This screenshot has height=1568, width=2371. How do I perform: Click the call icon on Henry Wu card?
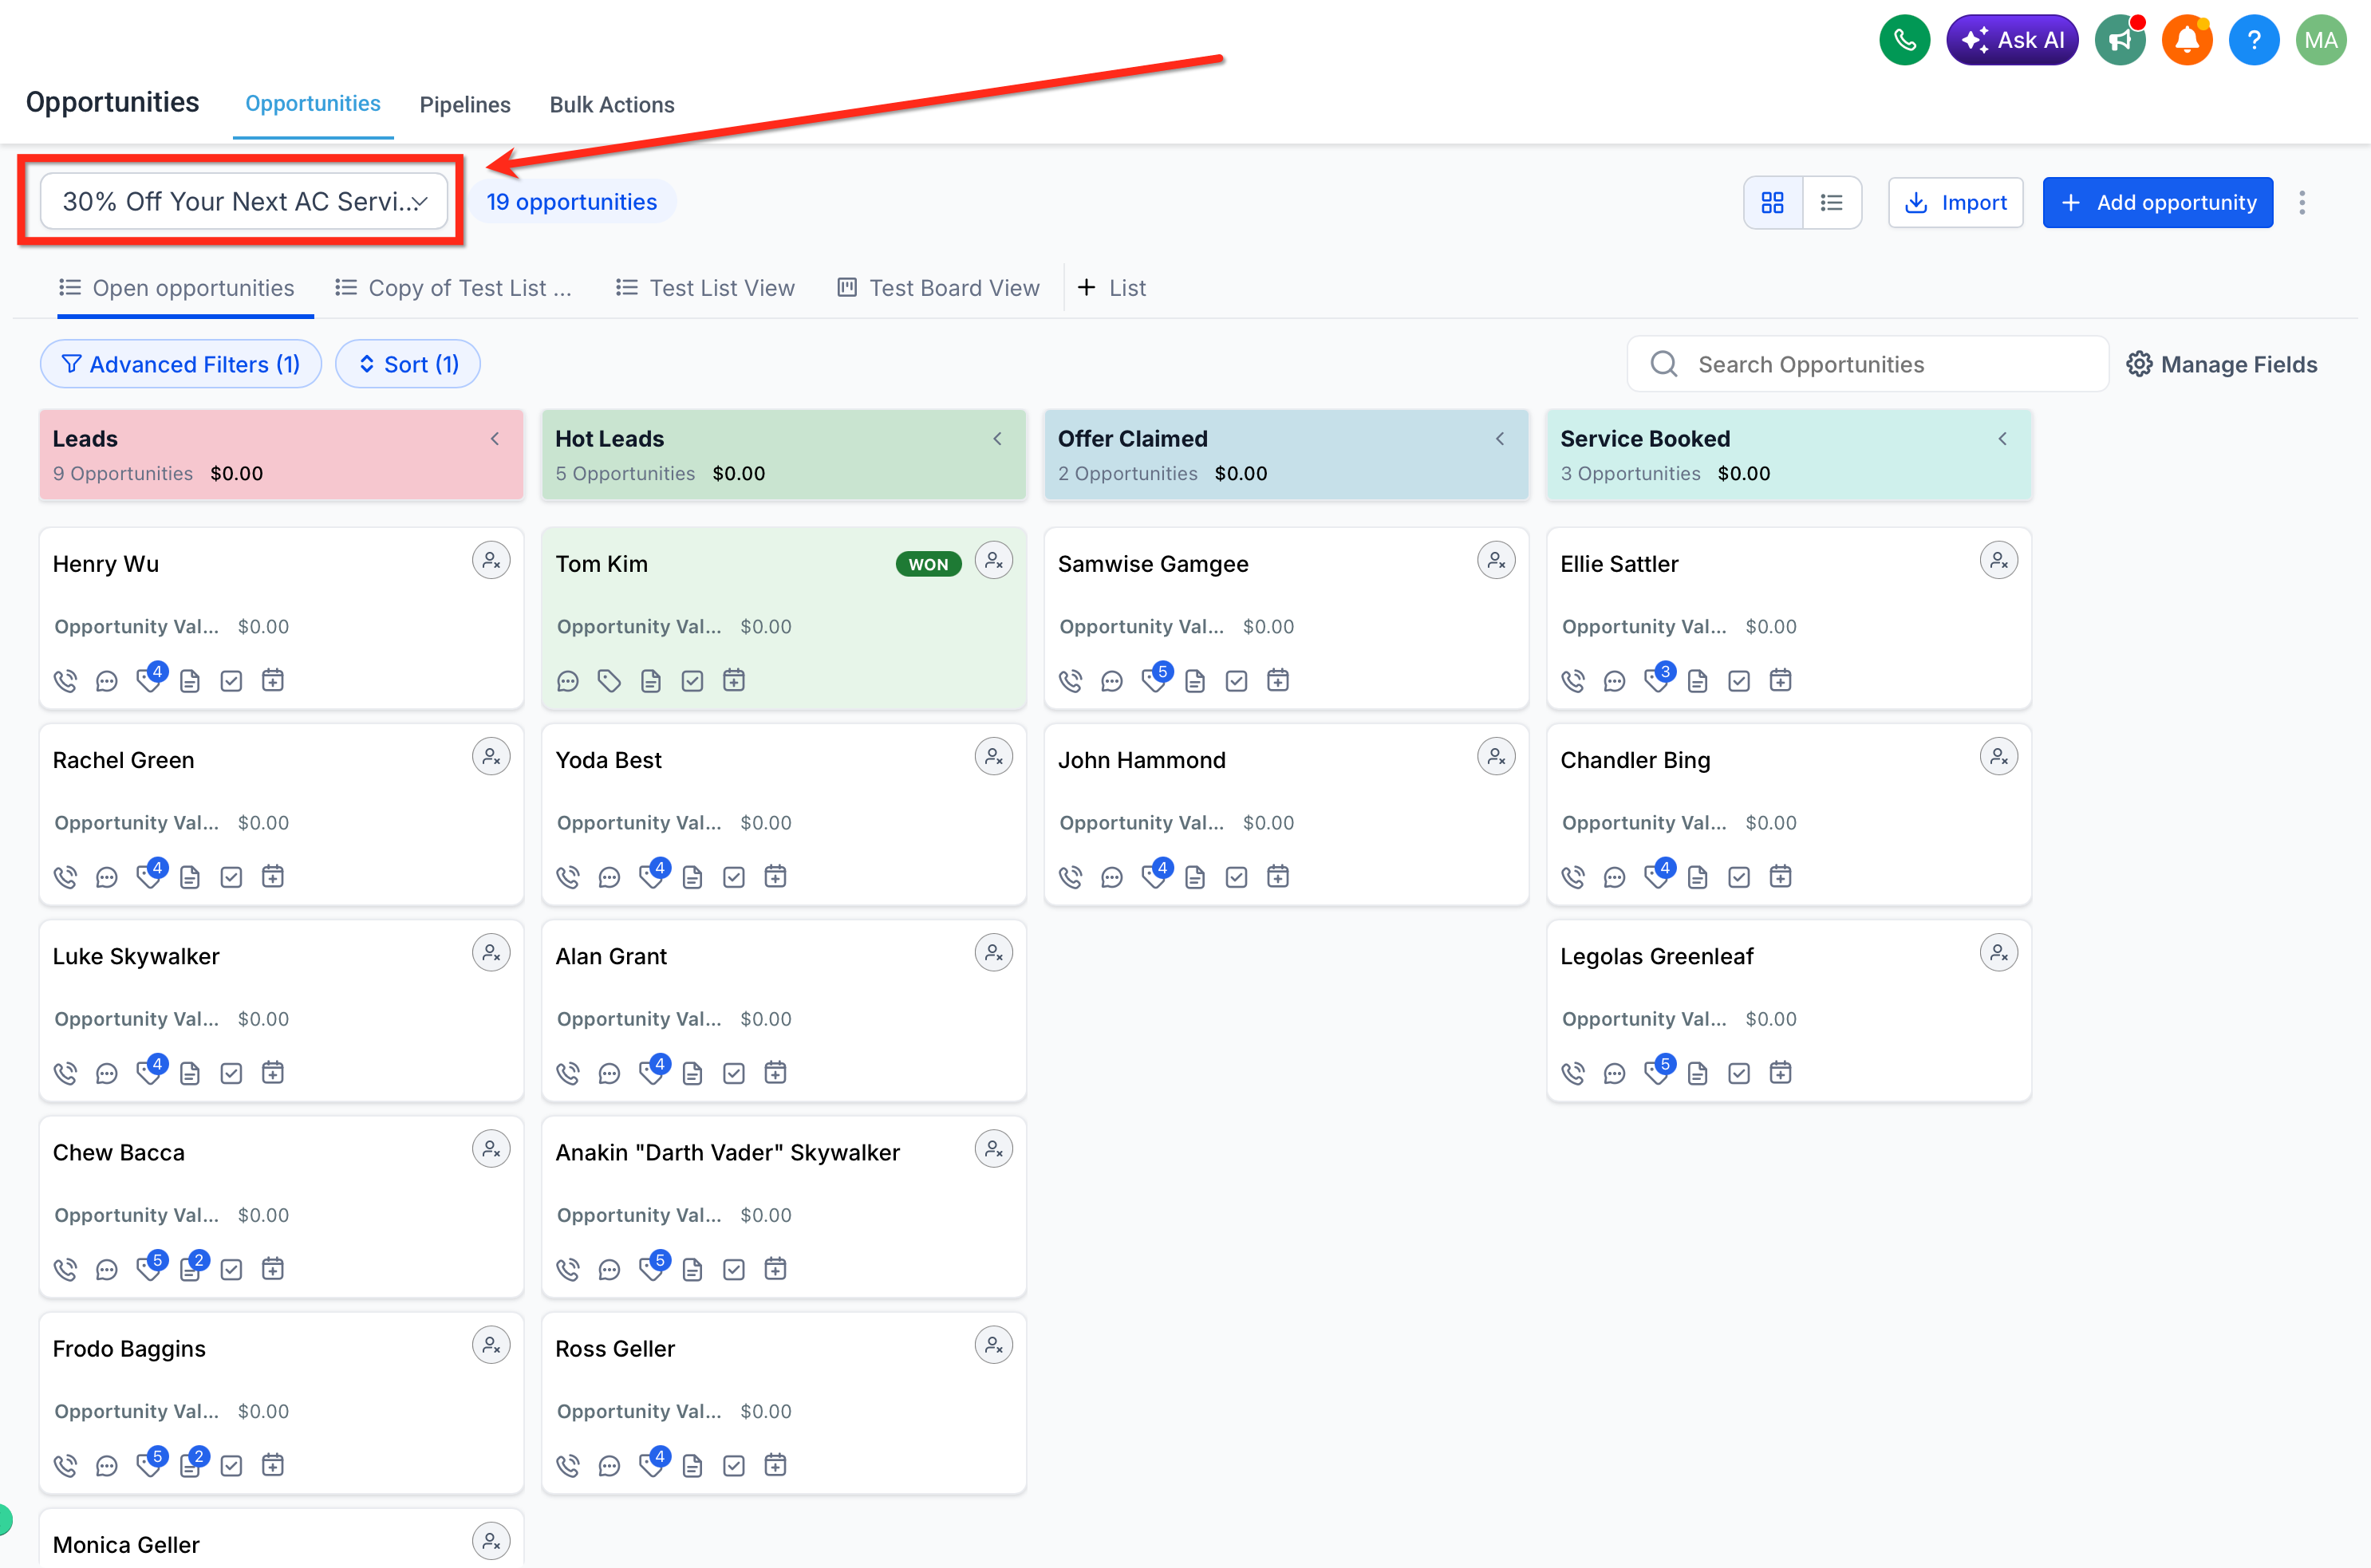65,681
